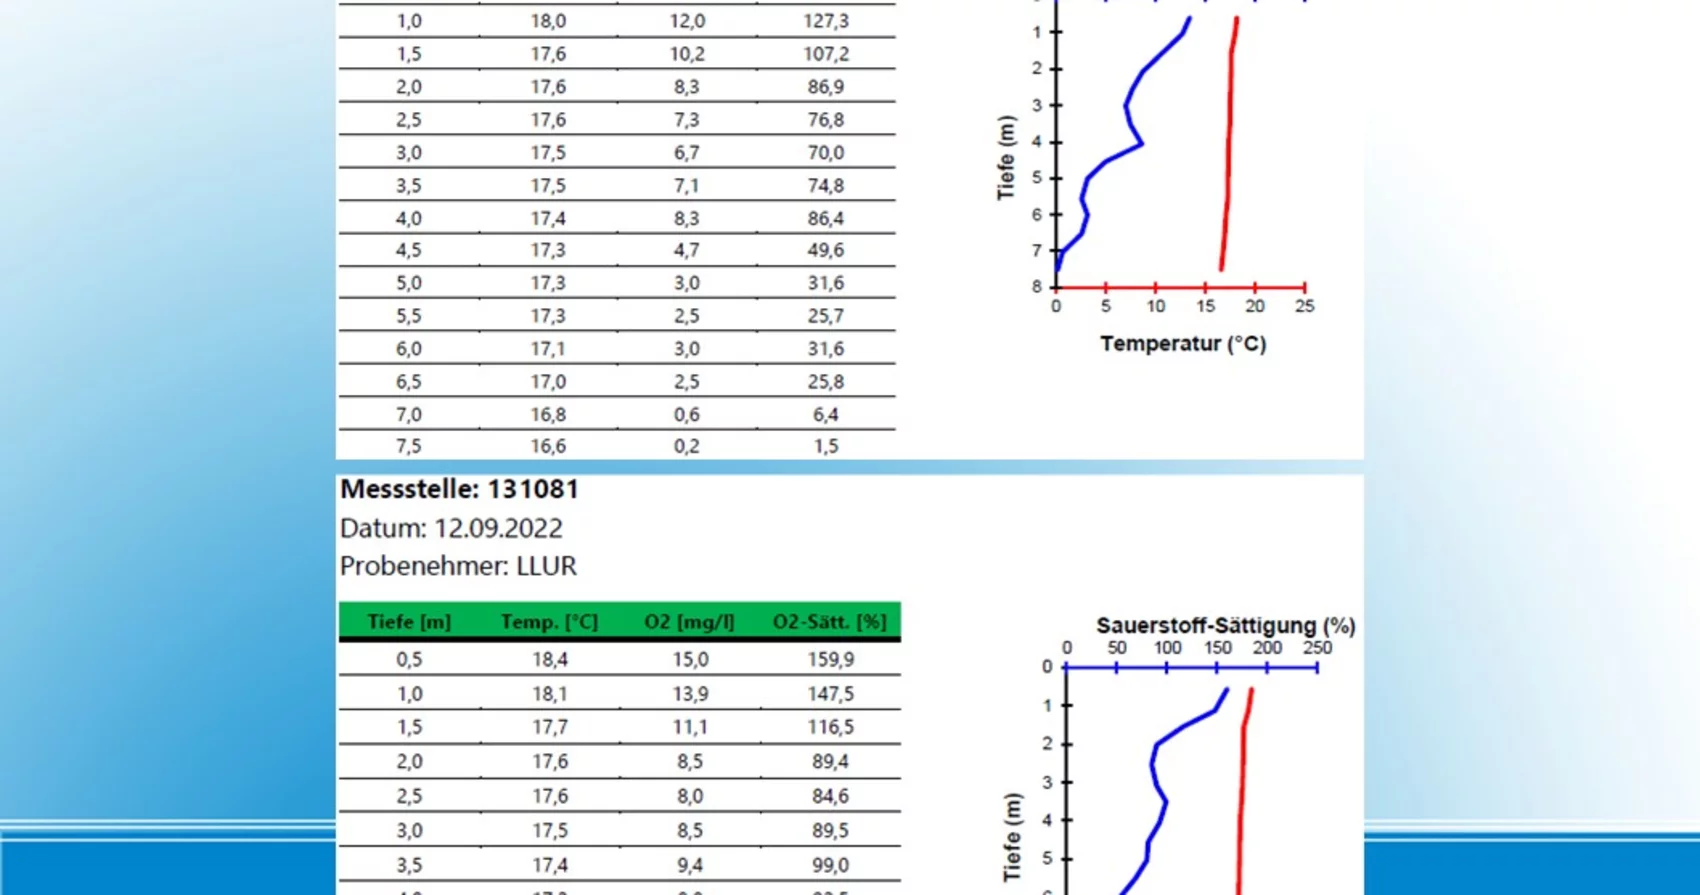Select saturation value 127,3 in the upper table
The image size is (1700, 895).
point(826,21)
